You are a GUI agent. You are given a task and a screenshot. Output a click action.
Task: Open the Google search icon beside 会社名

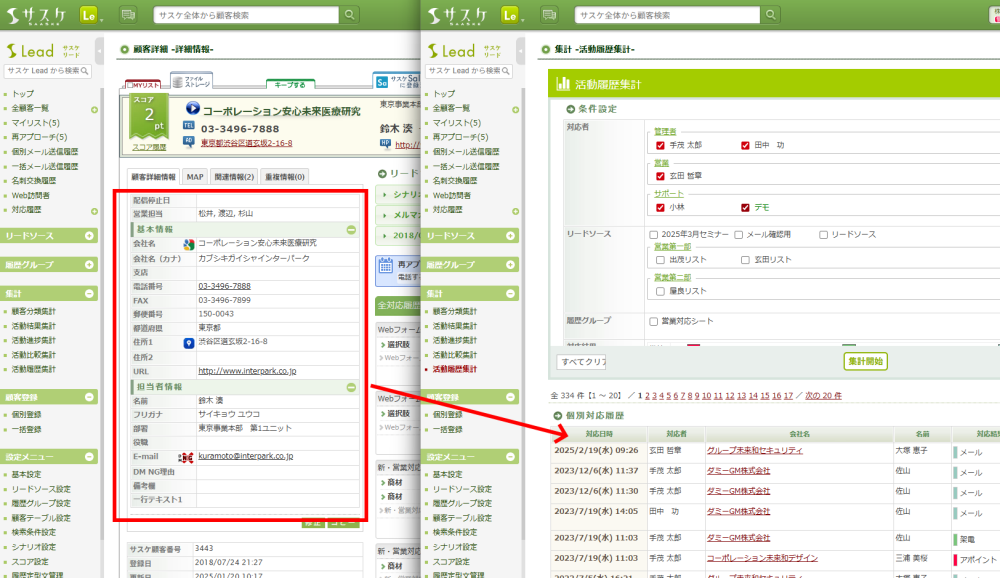pos(188,243)
